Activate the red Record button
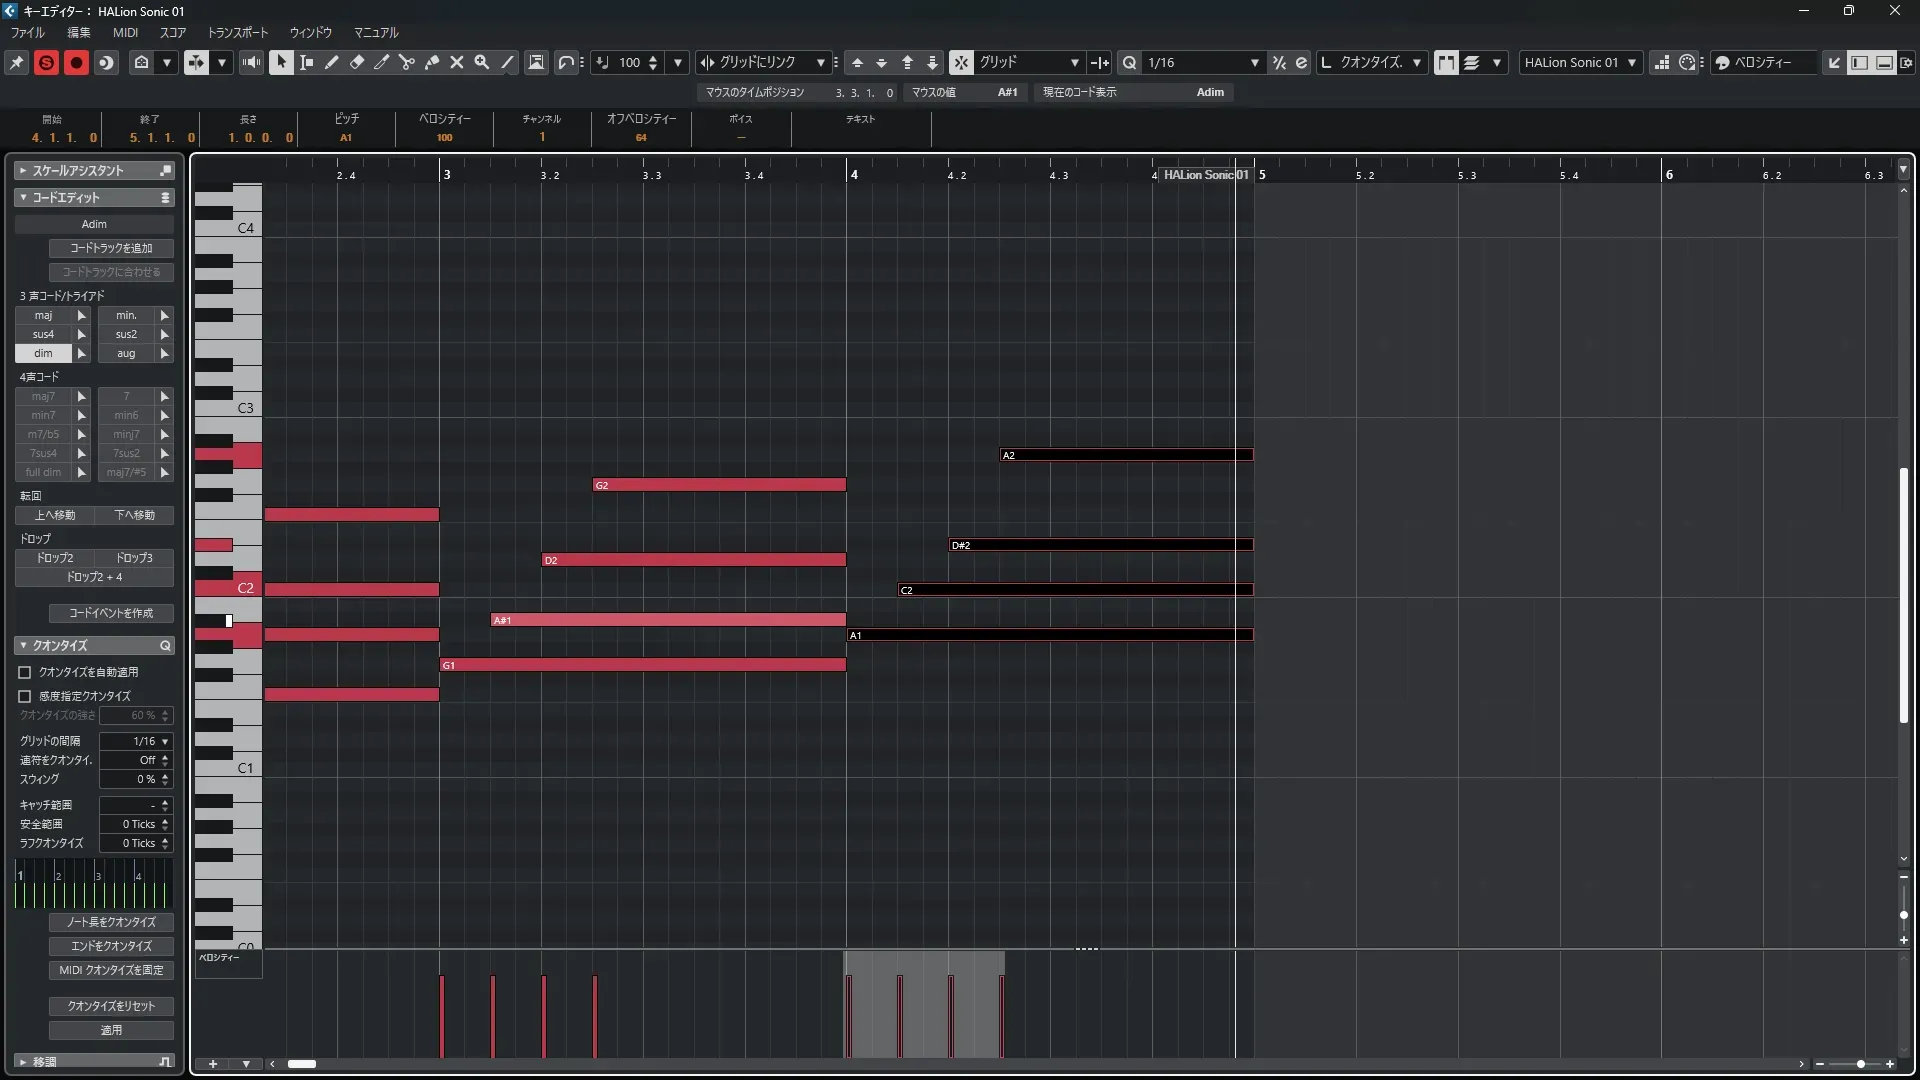 (x=76, y=62)
